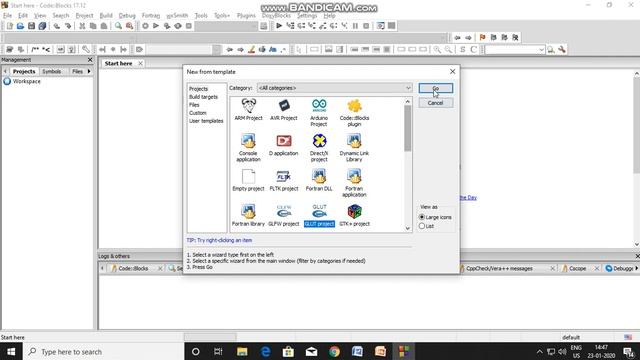Switch to the Files tab in Management
640x360 pixels.
(x=77, y=71)
